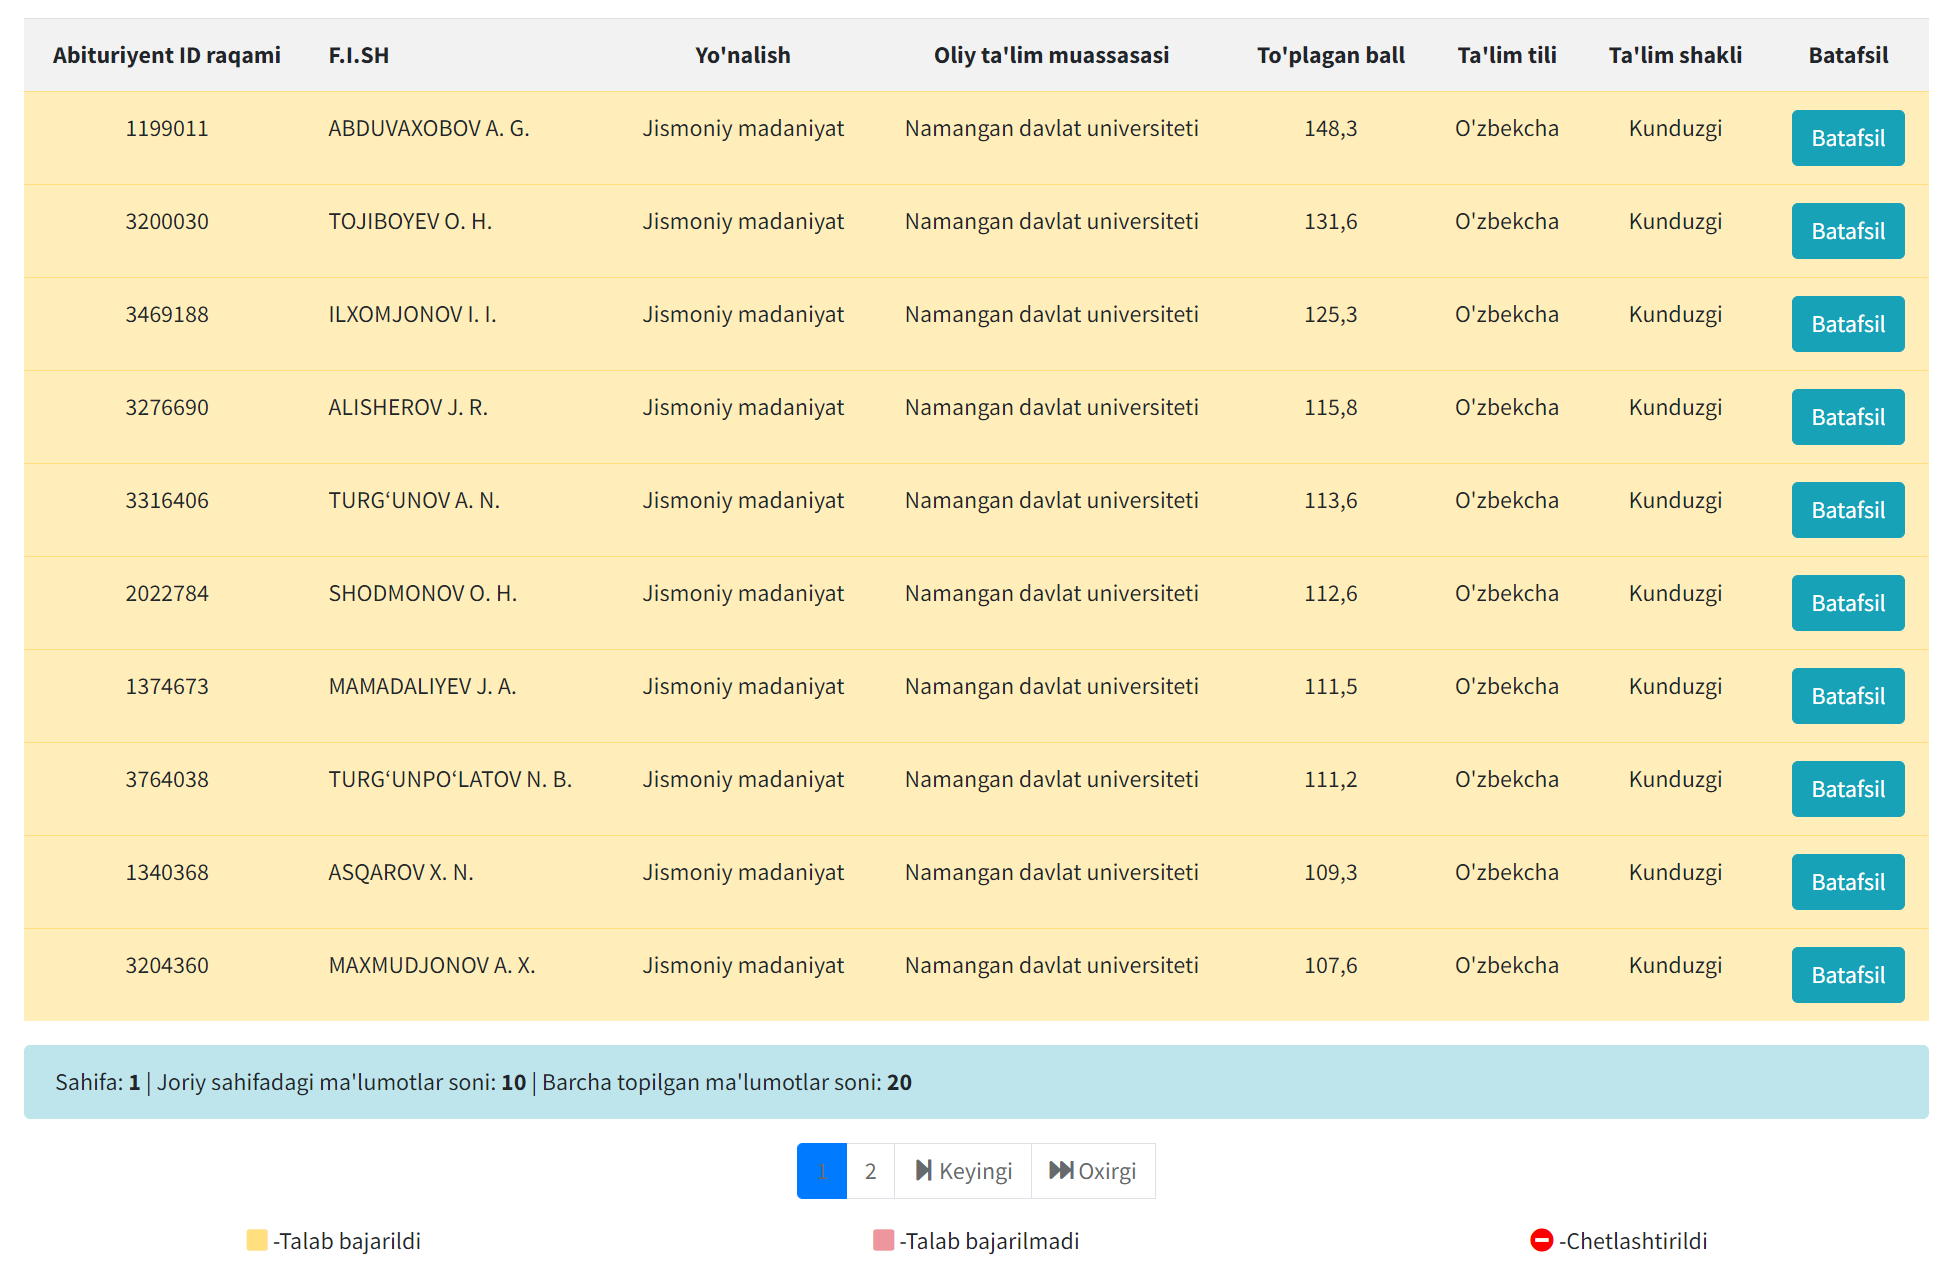The image size is (1953, 1272).
Task: Click the Yo'nalish column header
Action: tap(743, 55)
